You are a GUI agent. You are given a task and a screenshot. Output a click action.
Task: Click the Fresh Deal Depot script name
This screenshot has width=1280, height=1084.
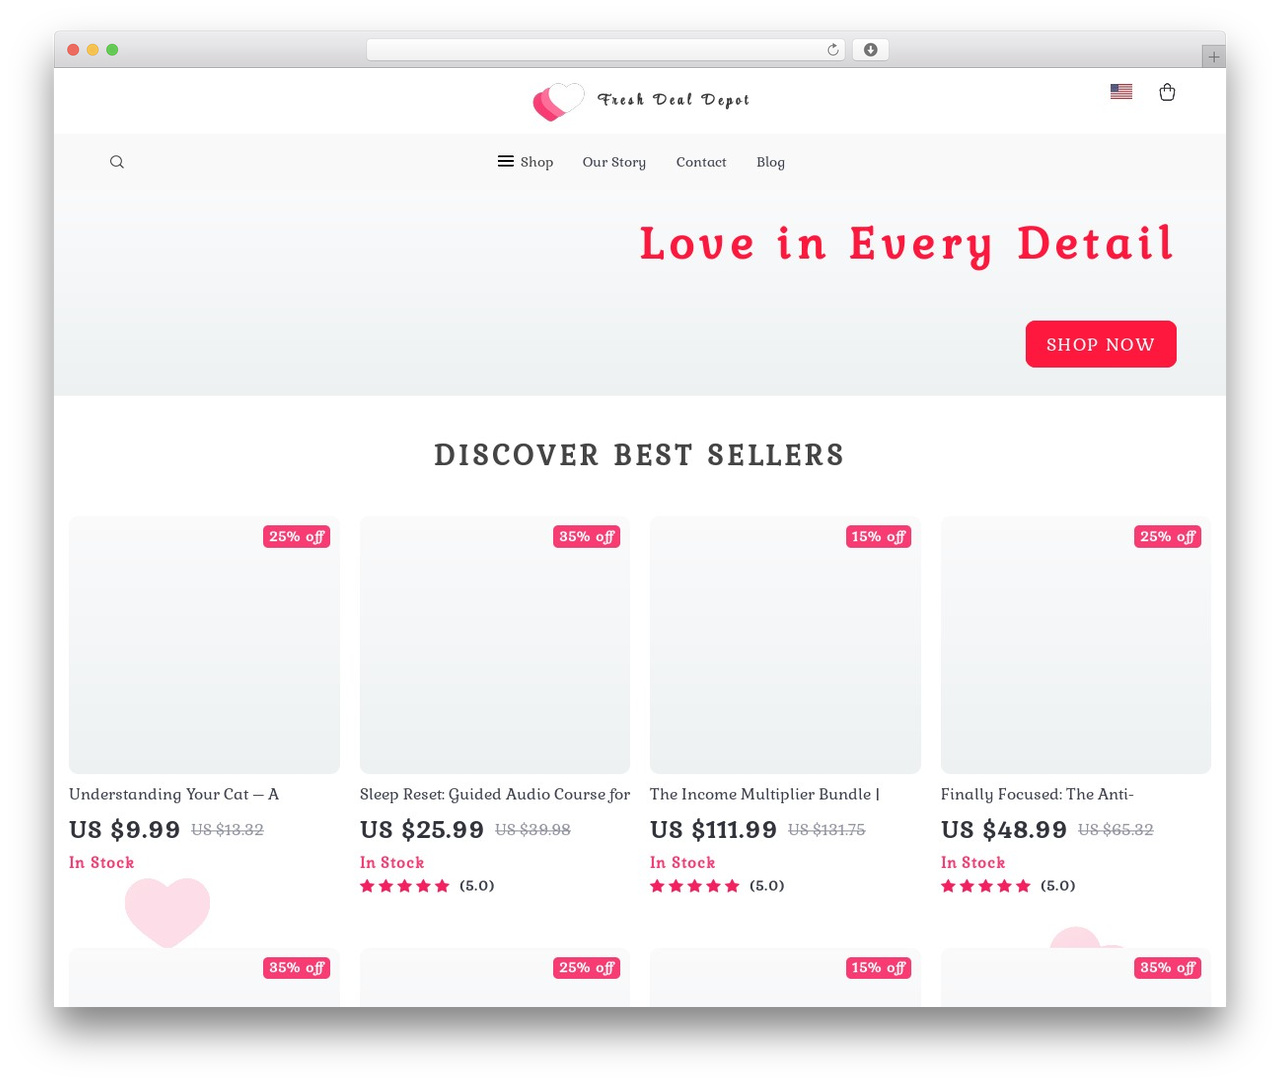tap(673, 100)
